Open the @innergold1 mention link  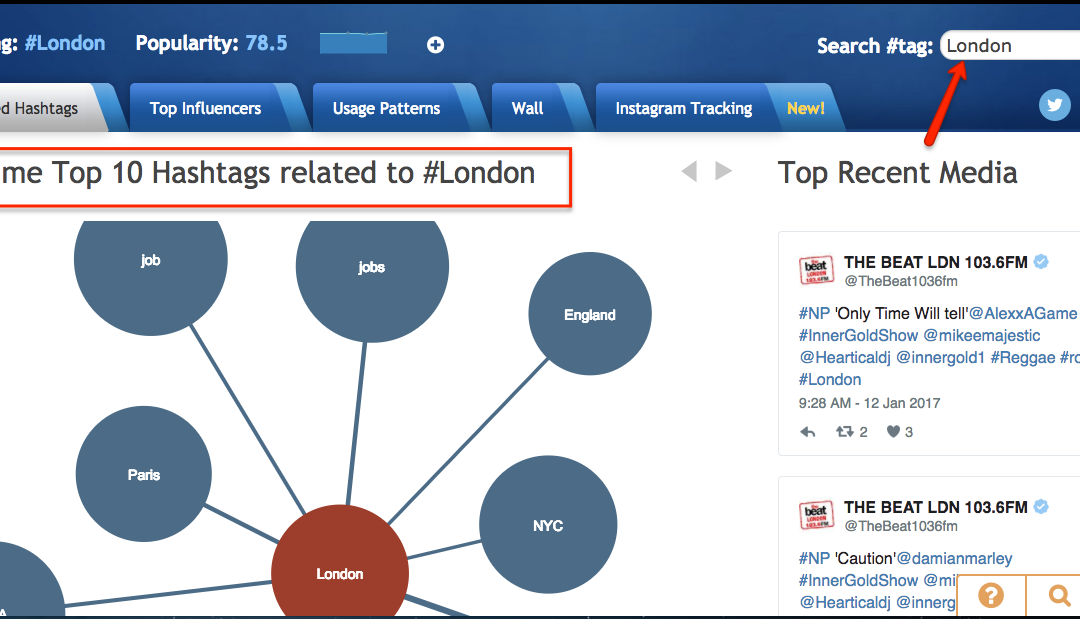pos(941,357)
